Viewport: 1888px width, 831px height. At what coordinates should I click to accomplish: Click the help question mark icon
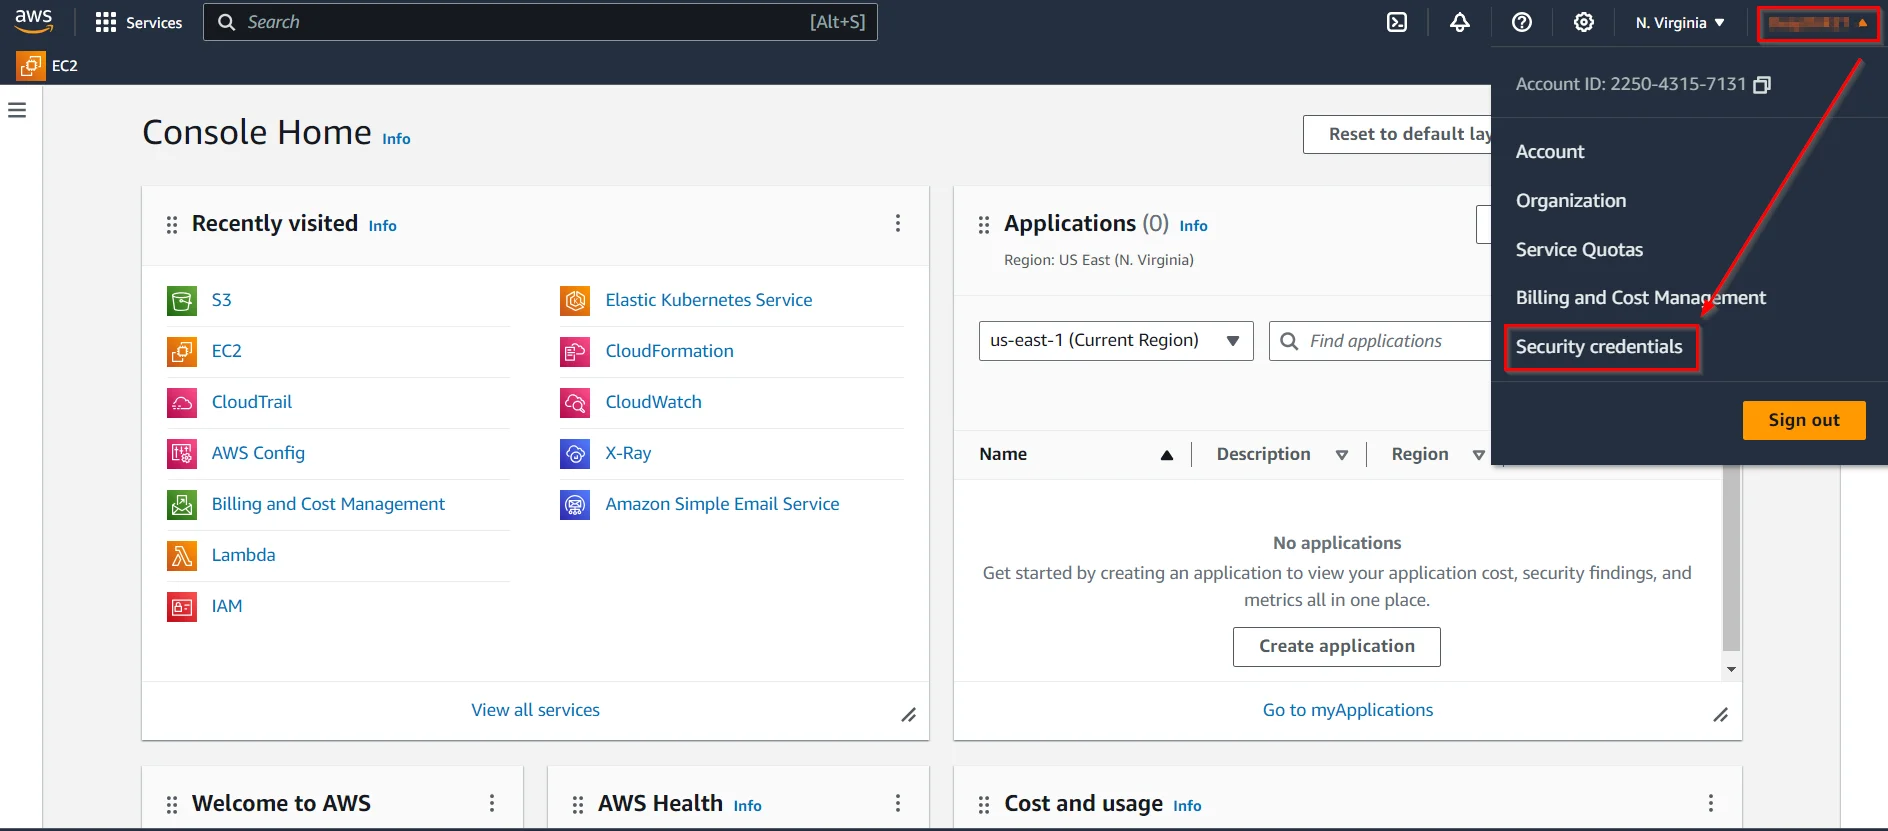pyautogui.click(x=1521, y=22)
